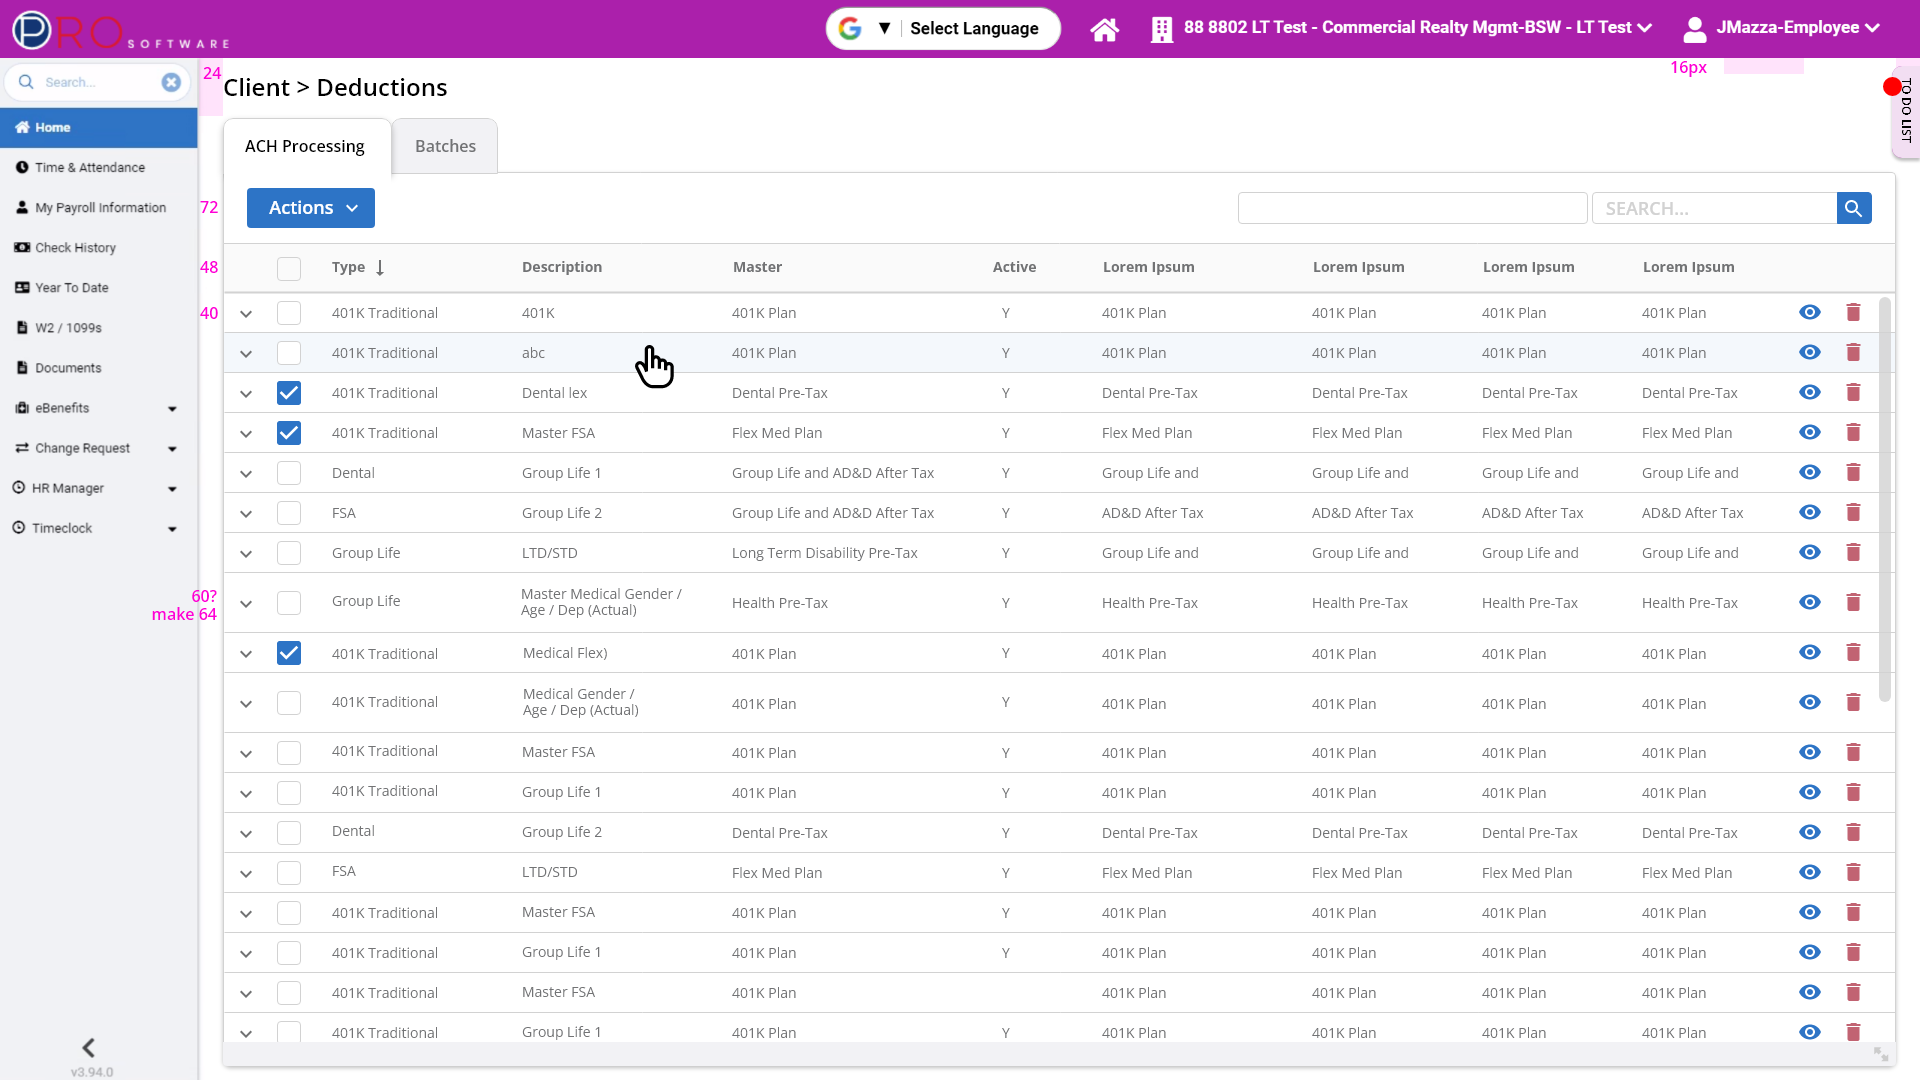1920x1080 pixels.
Task: Check the select-all header checkbox
Action: click(289, 268)
